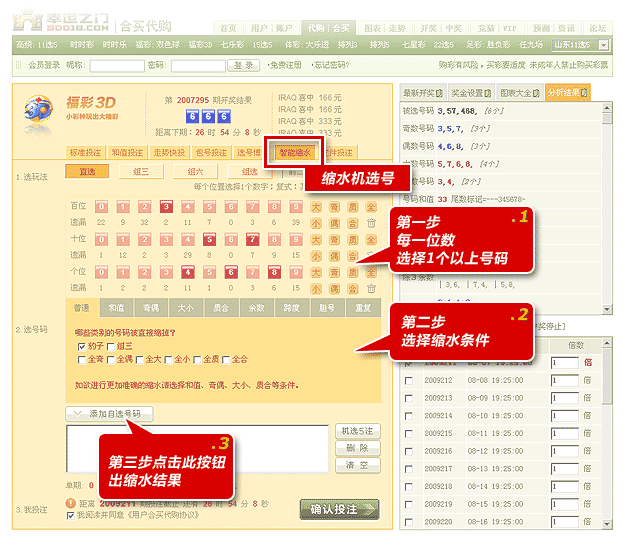
Task: Go to 首页 in top navigation
Action: click(x=228, y=28)
